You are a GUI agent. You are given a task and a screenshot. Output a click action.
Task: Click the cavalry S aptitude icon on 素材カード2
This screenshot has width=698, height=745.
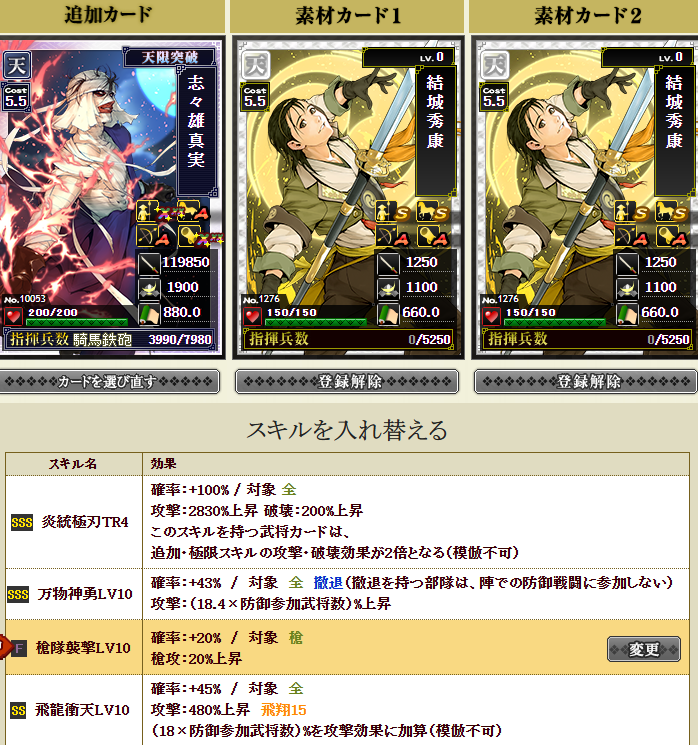672,212
